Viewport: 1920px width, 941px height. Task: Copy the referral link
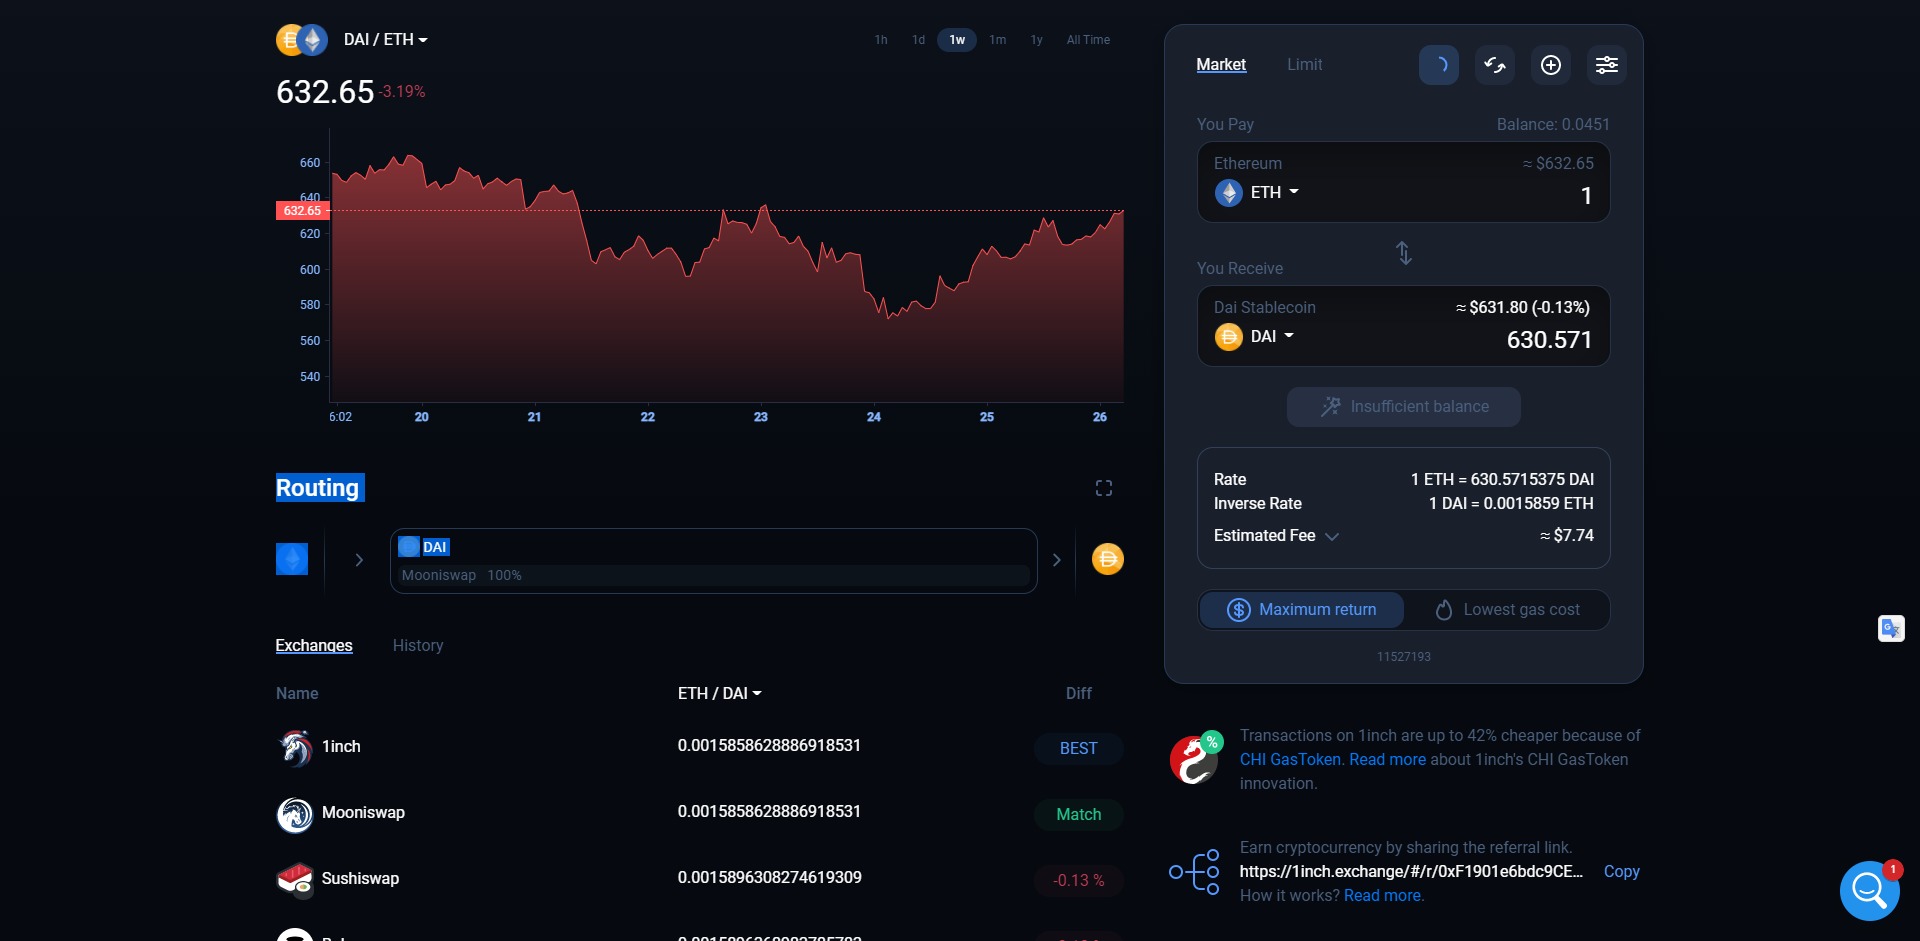(1621, 872)
